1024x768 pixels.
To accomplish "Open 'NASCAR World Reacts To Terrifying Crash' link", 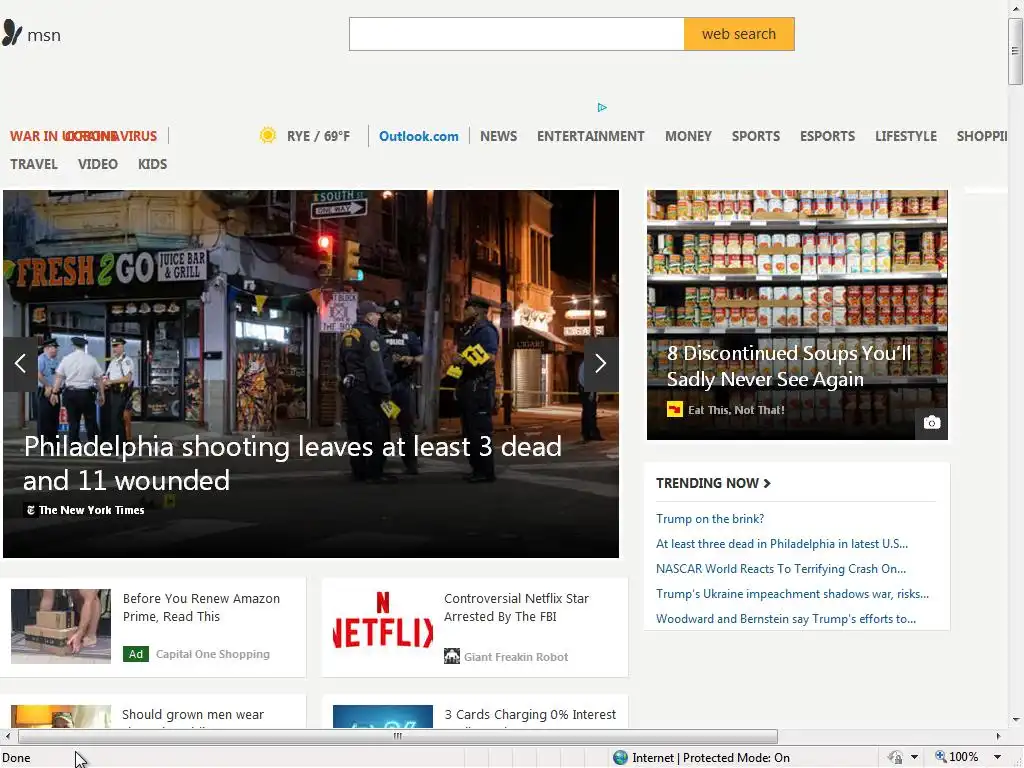I will pyautogui.click(x=780, y=569).
